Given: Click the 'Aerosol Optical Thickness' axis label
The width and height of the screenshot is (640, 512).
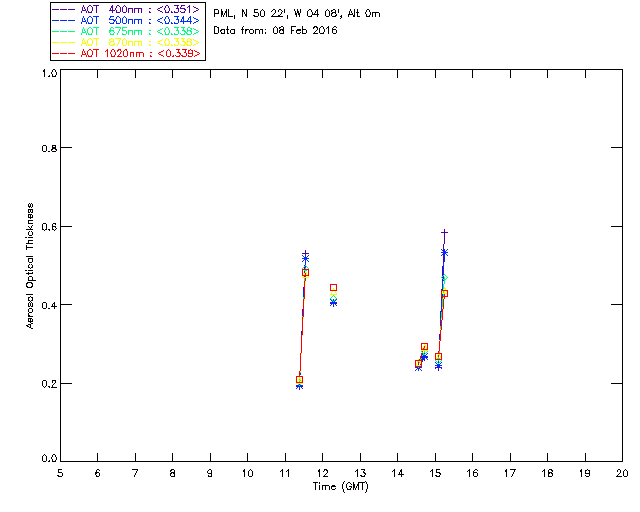Looking at the screenshot, I should (x=30, y=266).
